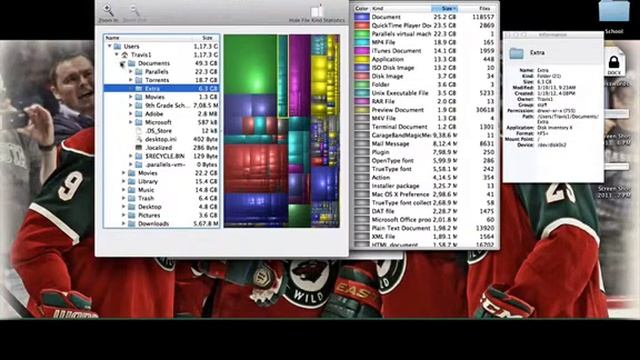Image resolution: width=640 pixels, height=360 pixels.
Task: Click the large red treemap block
Action: point(256,168)
